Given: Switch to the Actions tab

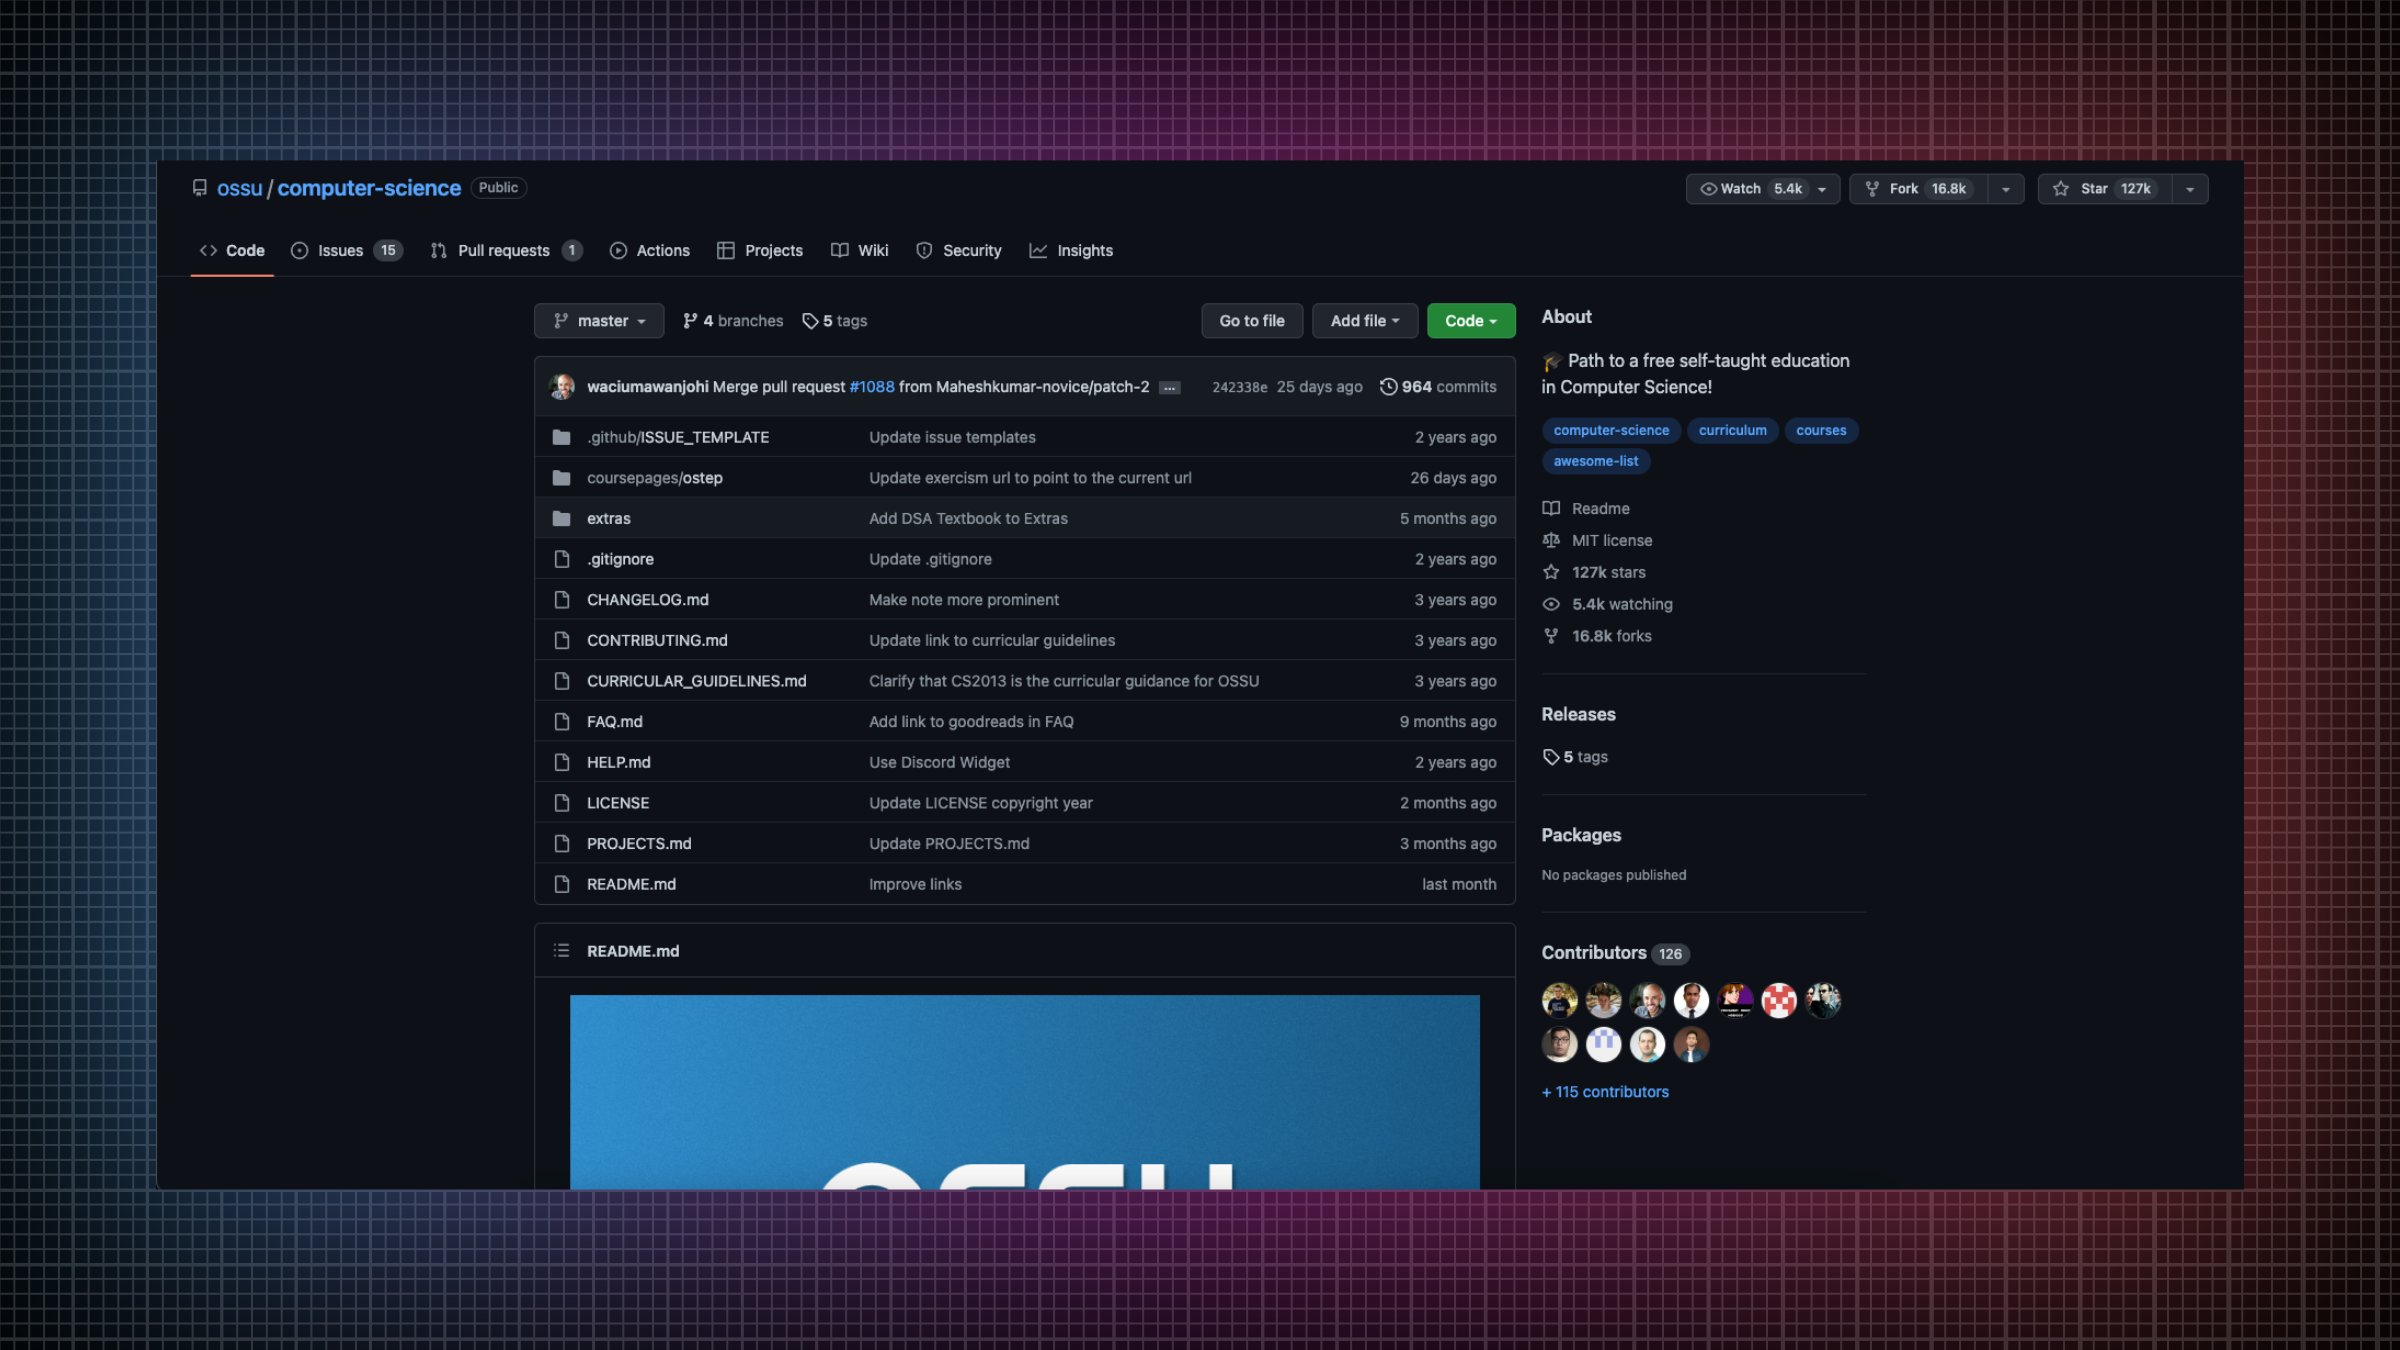Looking at the screenshot, I should coord(650,250).
